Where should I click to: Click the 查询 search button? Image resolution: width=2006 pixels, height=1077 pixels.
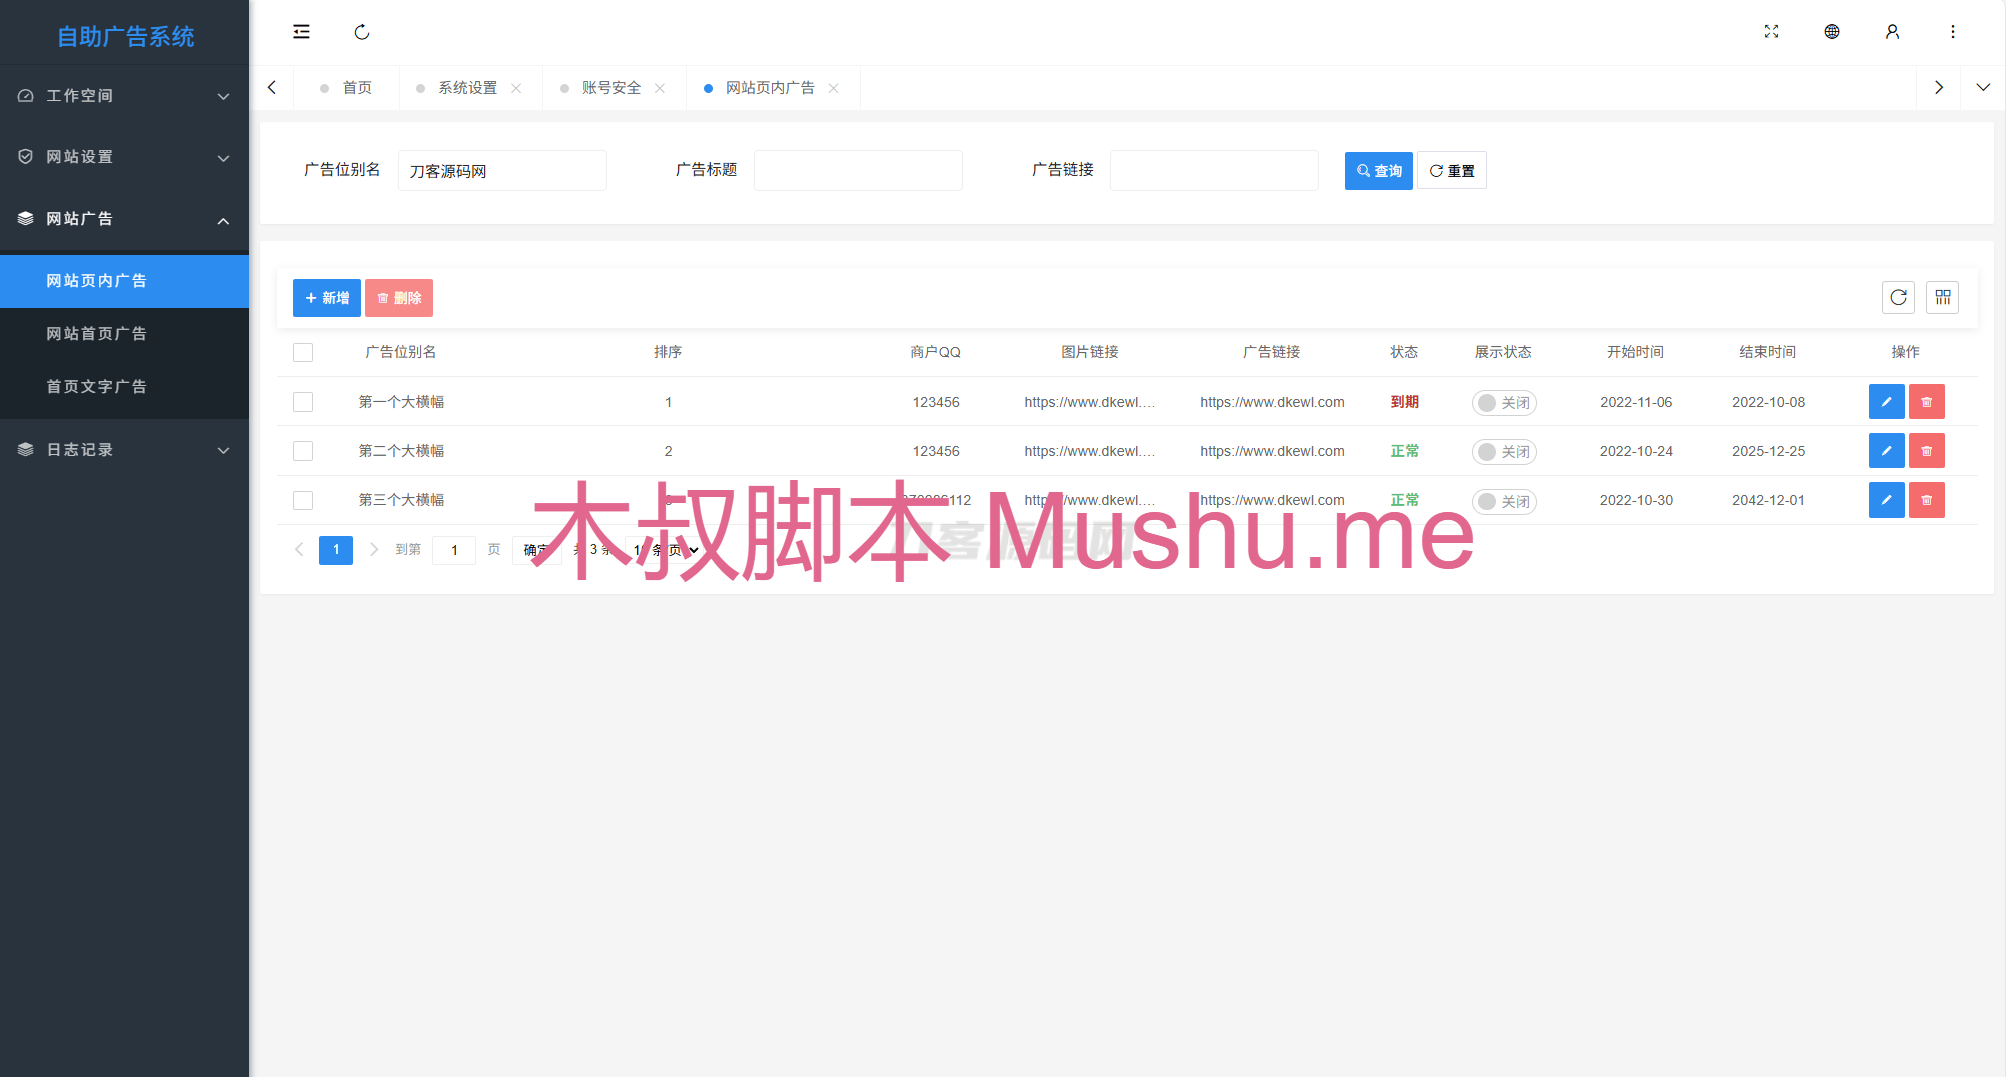click(x=1378, y=170)
